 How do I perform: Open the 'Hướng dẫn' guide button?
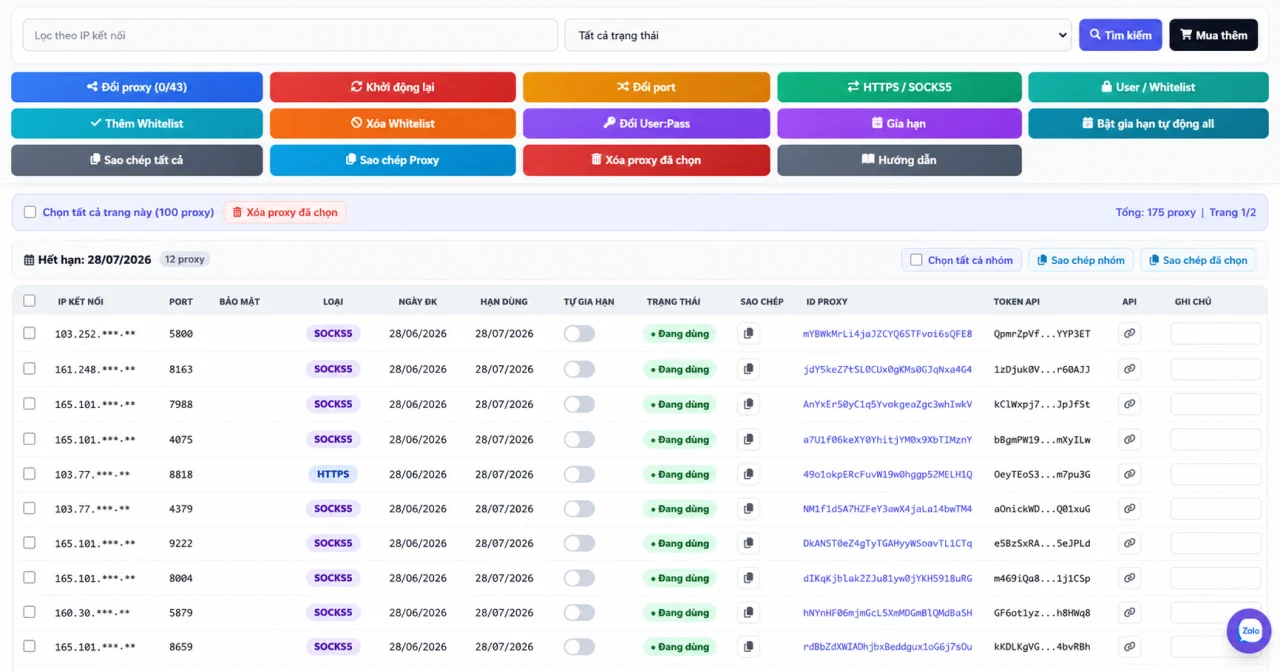coord(899,160)
